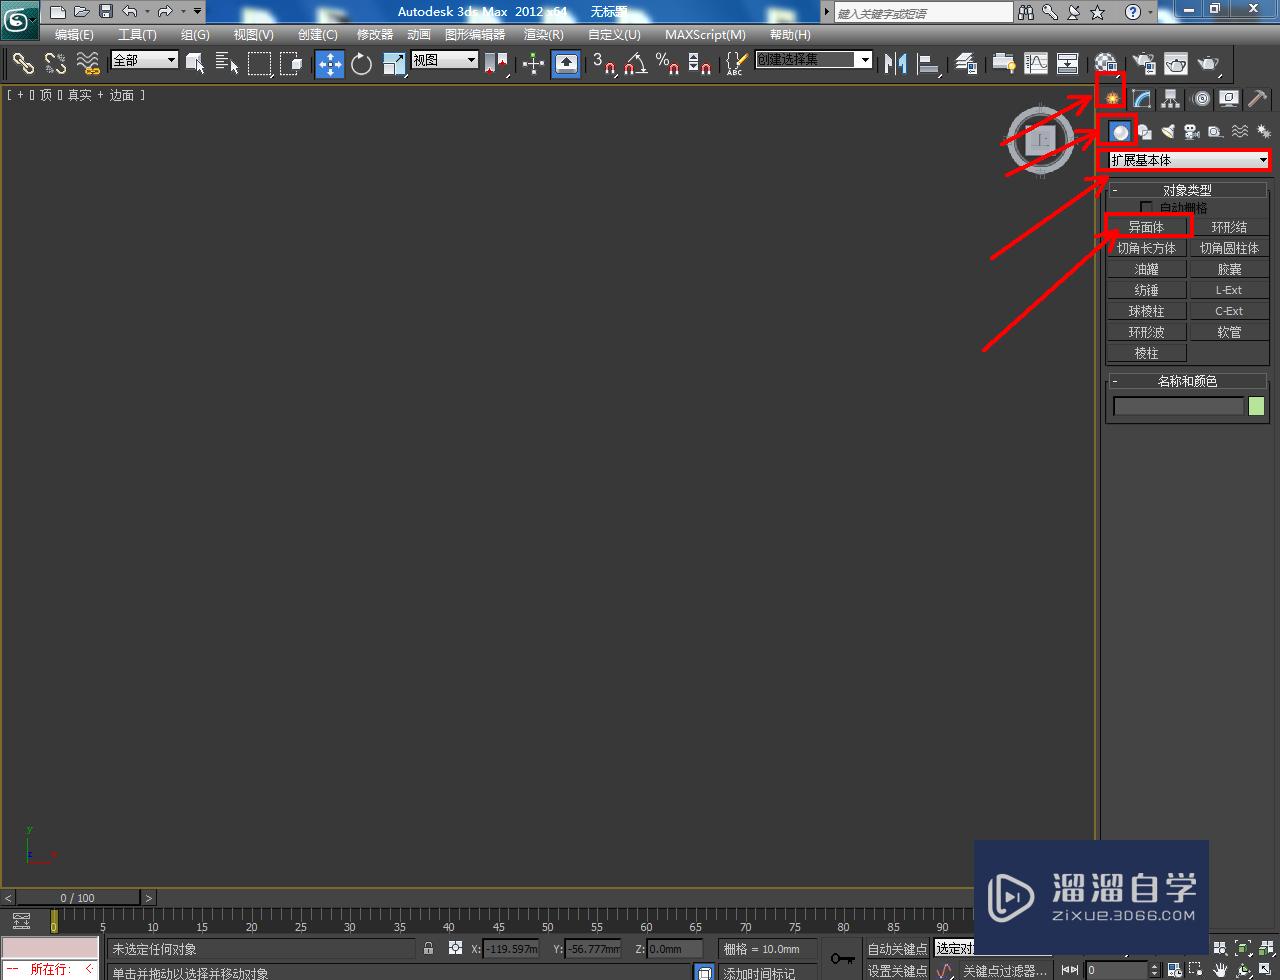Click the green object color swatch
Viewport: 1280px width, 980px height.
click(x=1256, y=406)
